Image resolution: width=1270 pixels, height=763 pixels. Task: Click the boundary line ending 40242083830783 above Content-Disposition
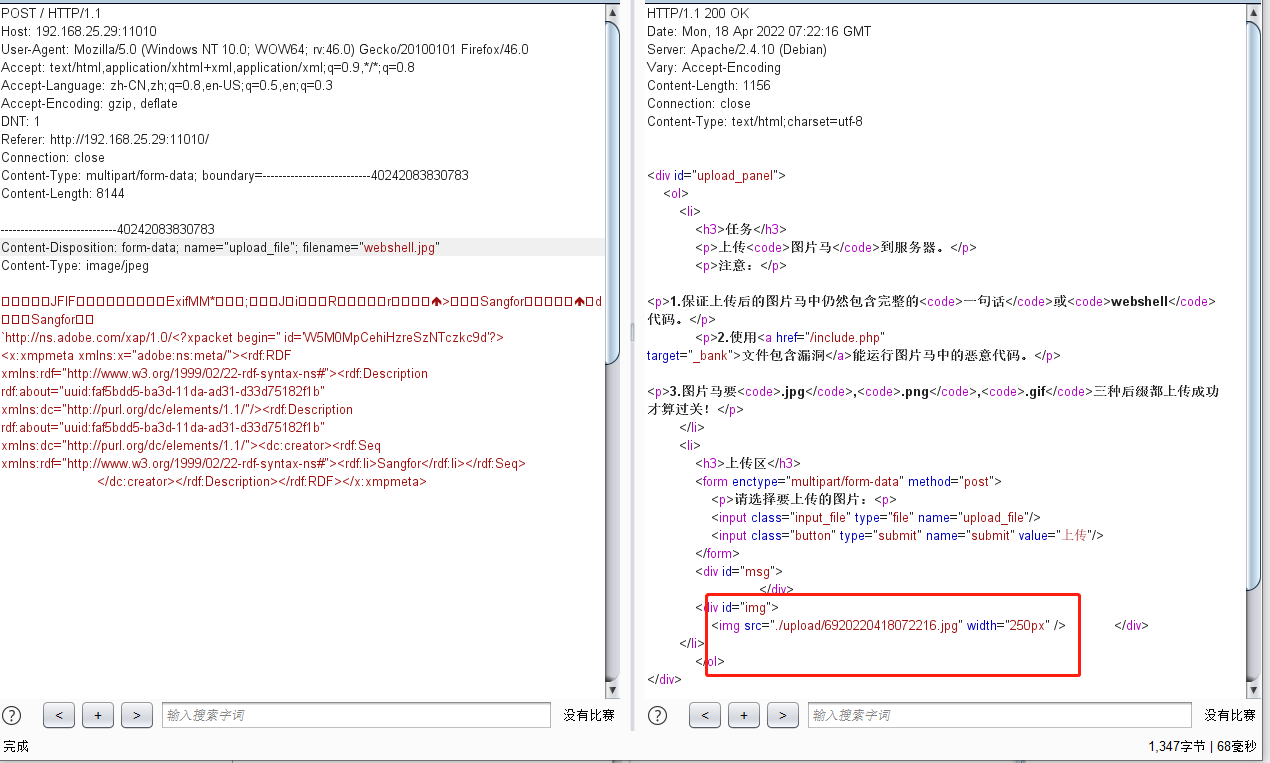pos(108,229)
